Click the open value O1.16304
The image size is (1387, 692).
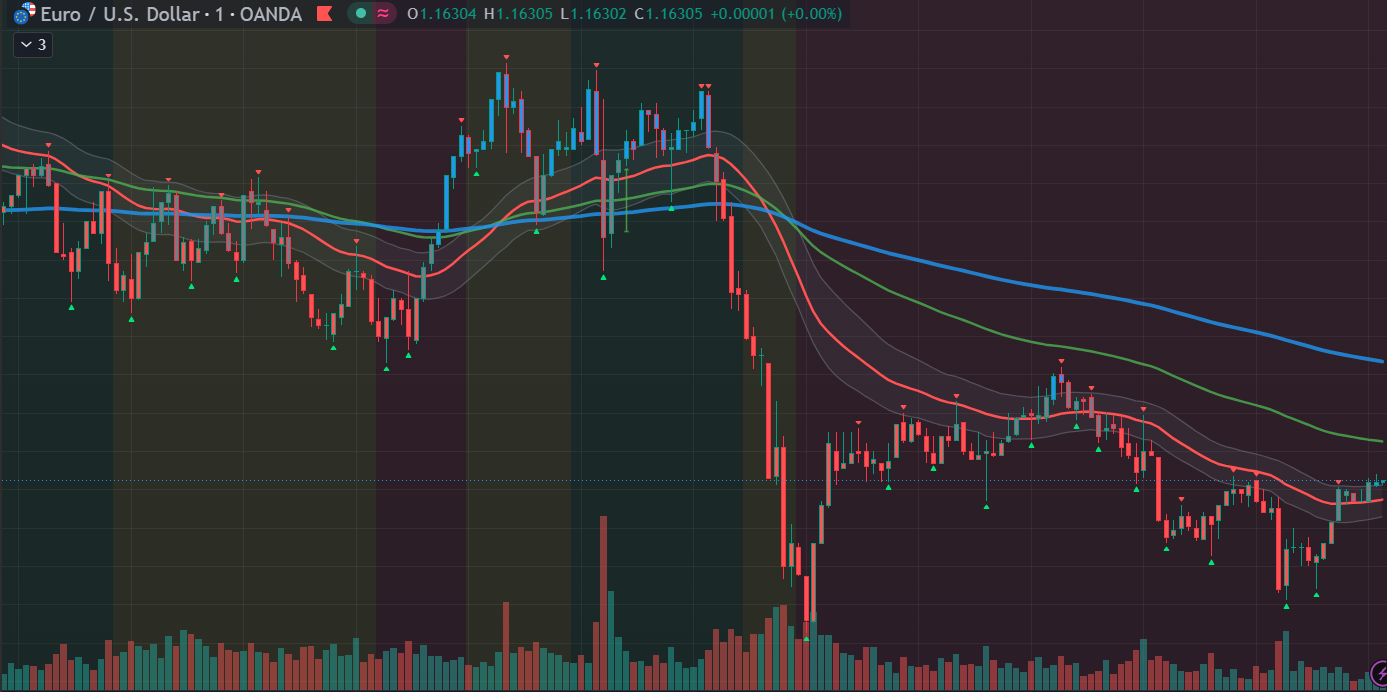(442, 14)
